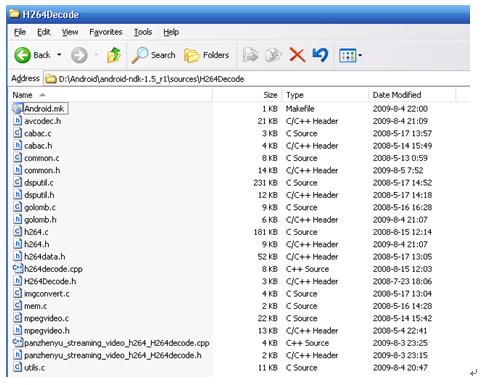The image size is (500, 385).
Task: Open the Edit menu
Action: click(44, 32)
